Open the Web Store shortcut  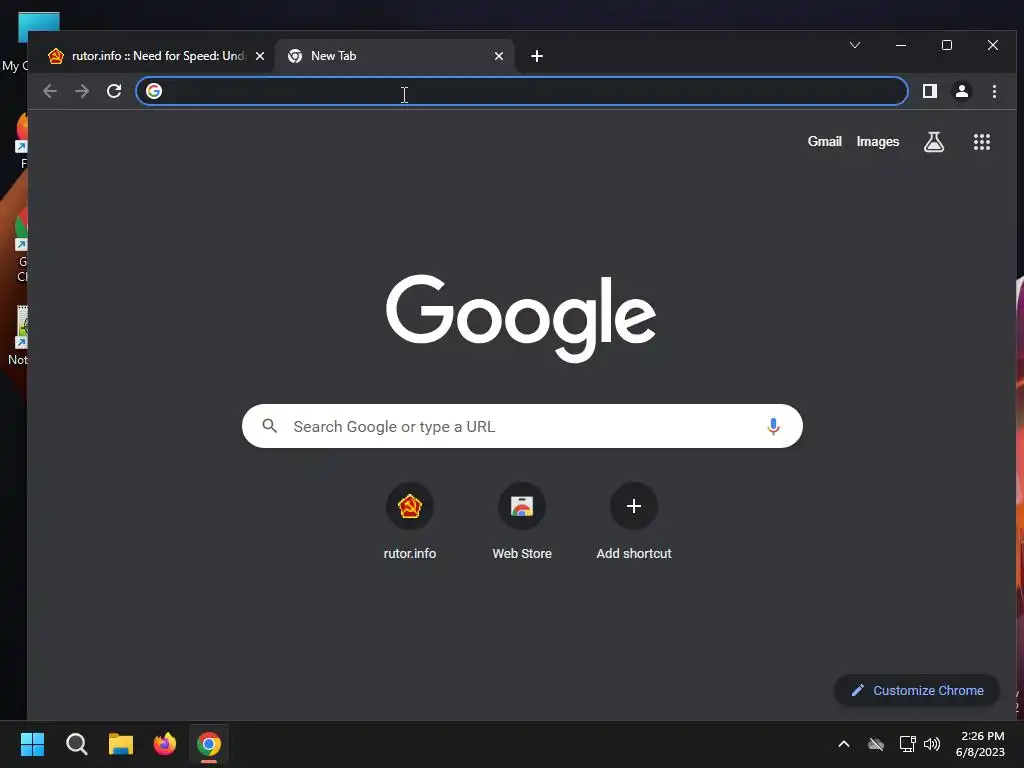tap(522, 521)
